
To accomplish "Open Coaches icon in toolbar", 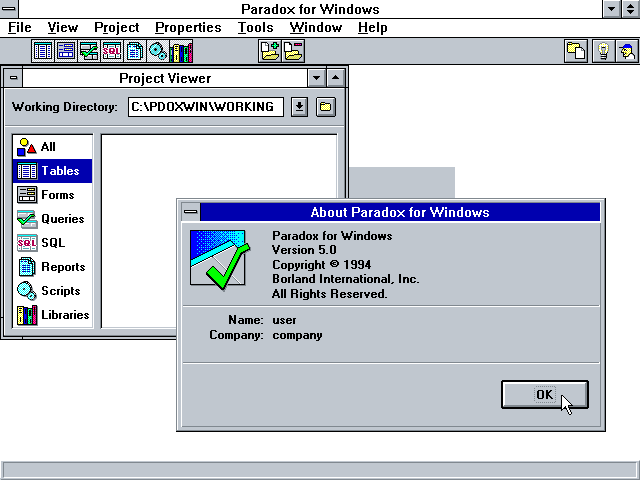I will pos(627,51).
